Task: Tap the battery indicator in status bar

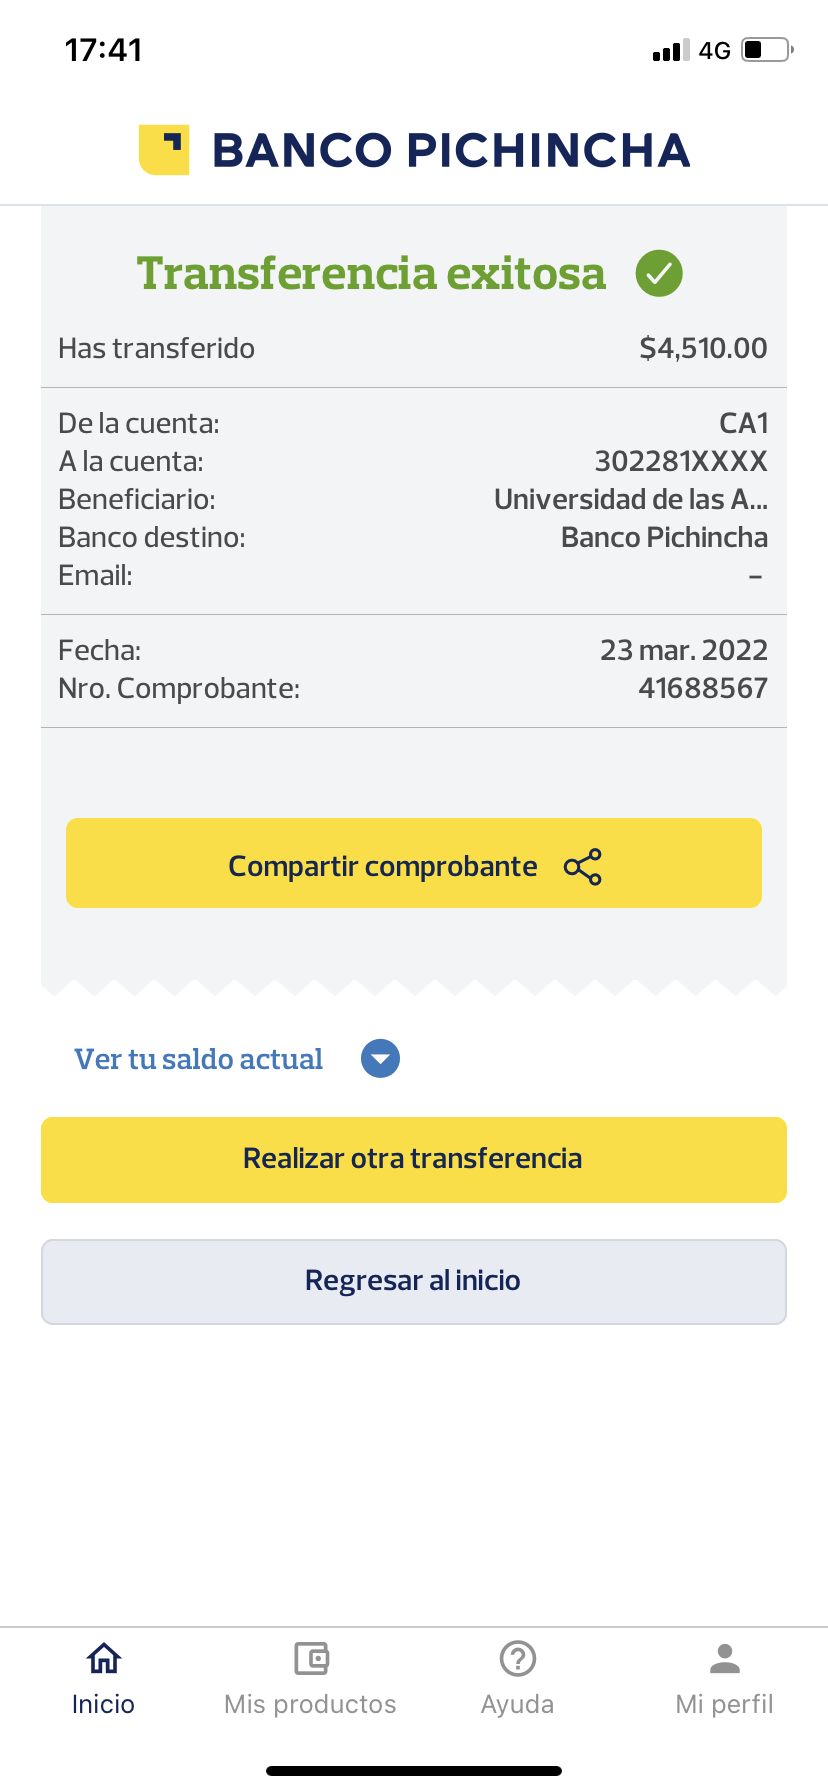Action: [767, 50]
